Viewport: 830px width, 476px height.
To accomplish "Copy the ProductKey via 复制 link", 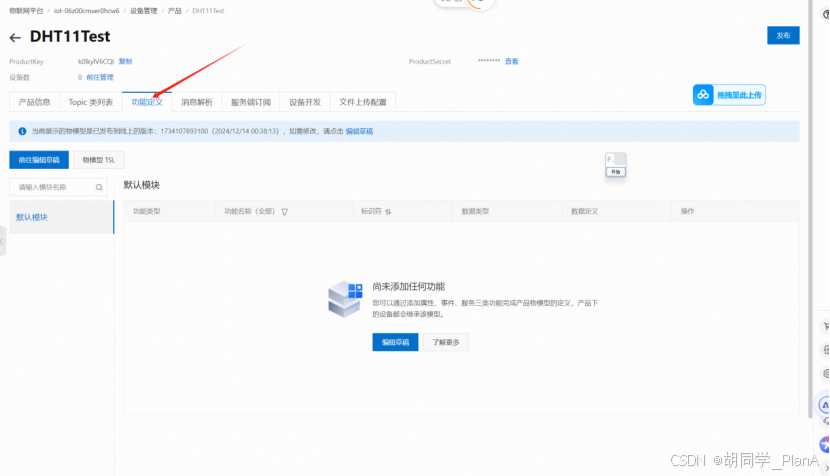I will click(x=125, y=61).
